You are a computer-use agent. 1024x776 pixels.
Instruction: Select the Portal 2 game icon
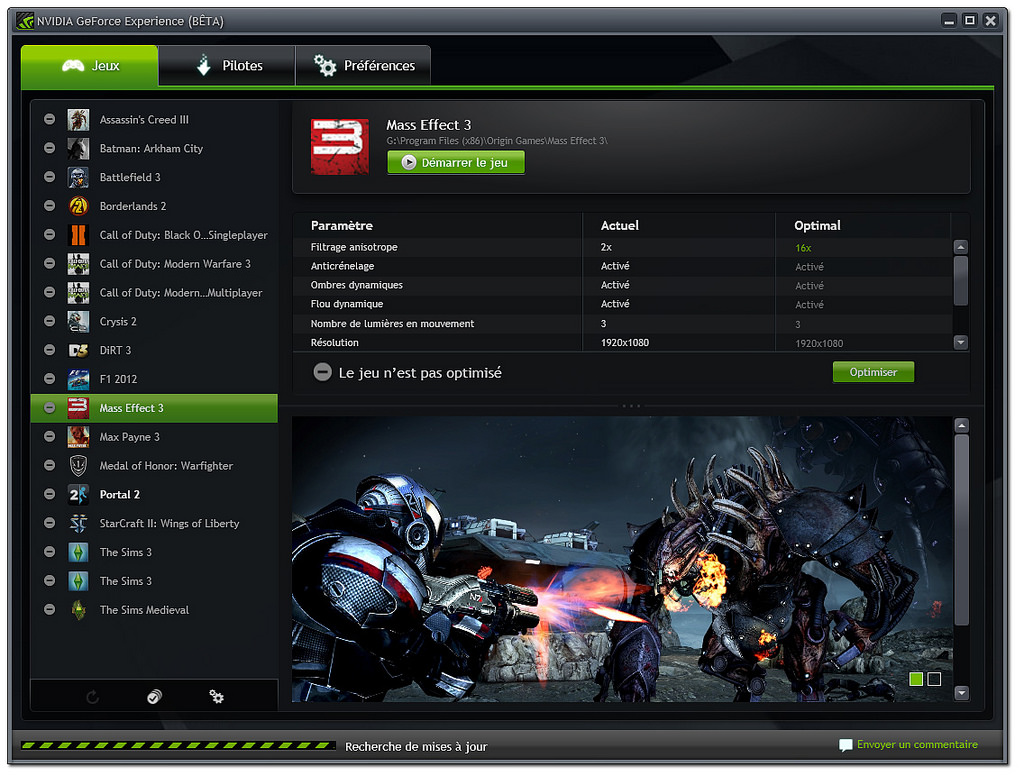tap(78, 495)
